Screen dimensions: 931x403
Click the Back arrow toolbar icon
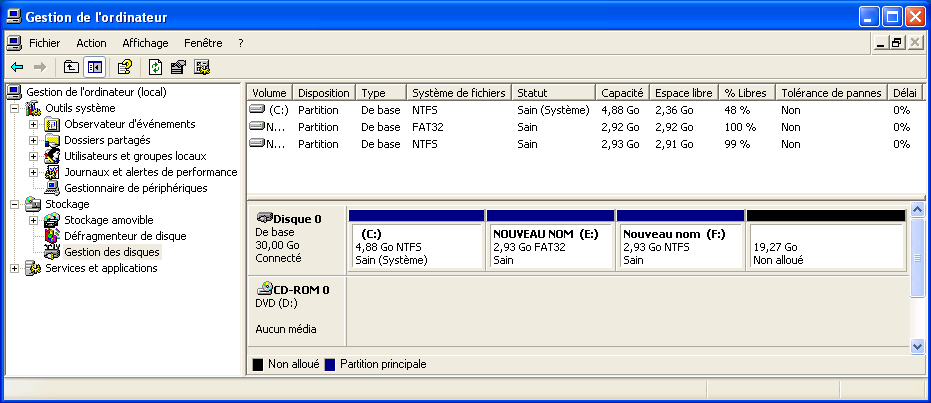click(17, 67)
